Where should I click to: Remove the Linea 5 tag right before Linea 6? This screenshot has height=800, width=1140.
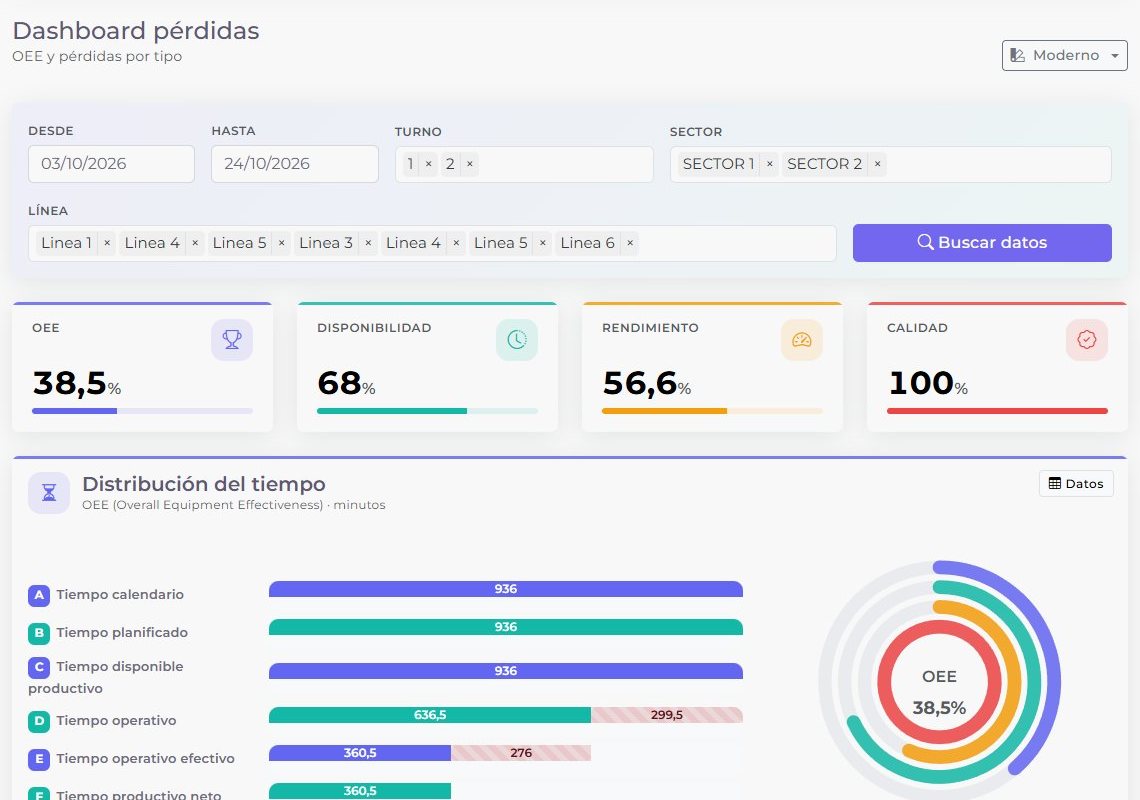pos(542,243)
